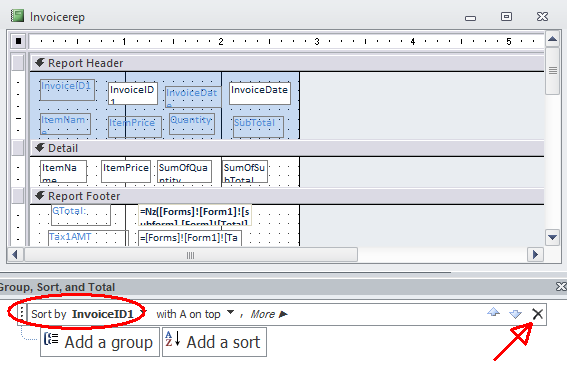
Task: Close the Group, Sort, and Total pane
Action: click(x=561, y=287)
